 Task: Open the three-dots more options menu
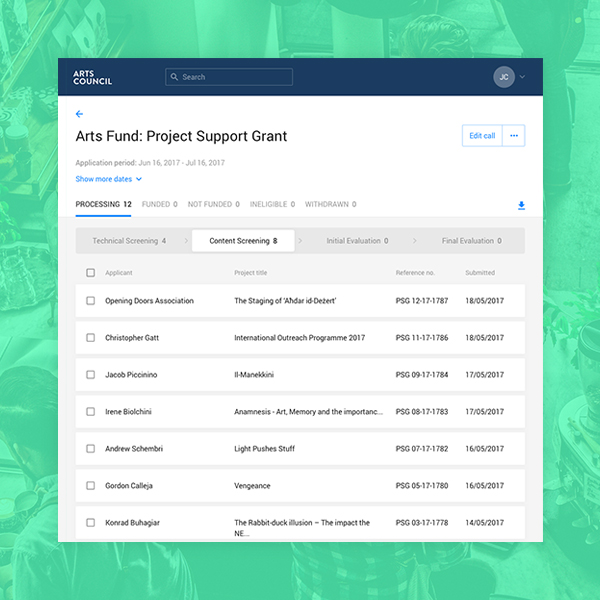514,136
